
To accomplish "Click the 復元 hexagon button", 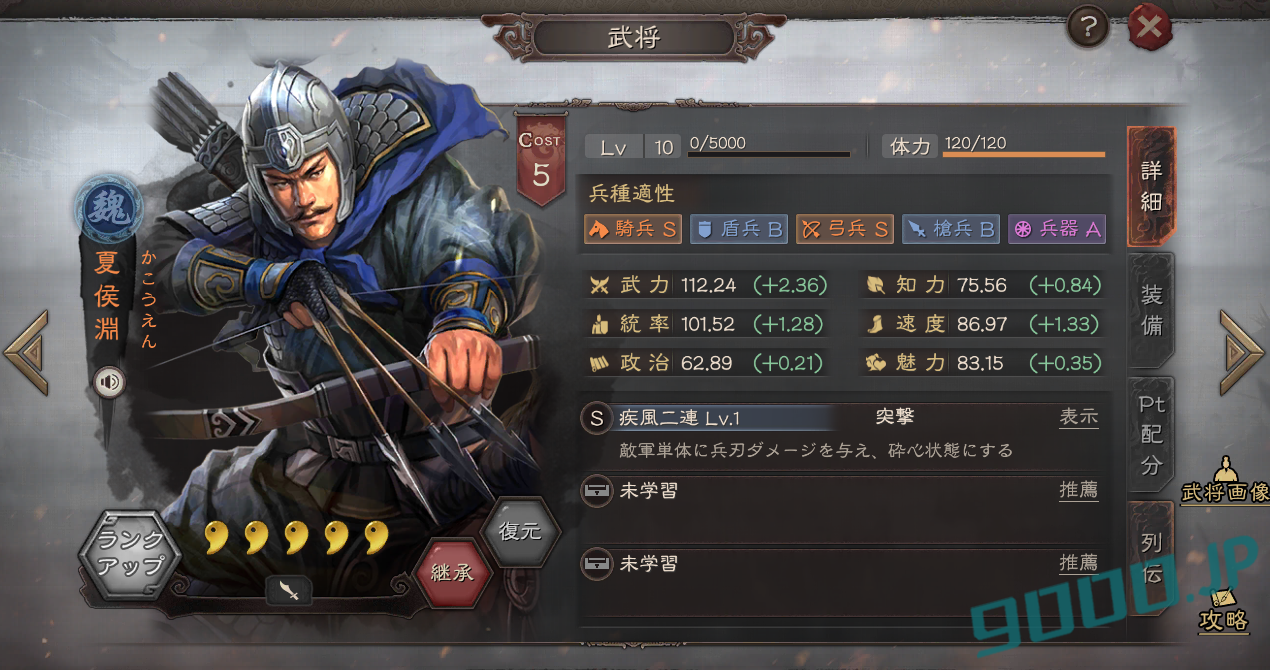I will click(x=520, y=531).
